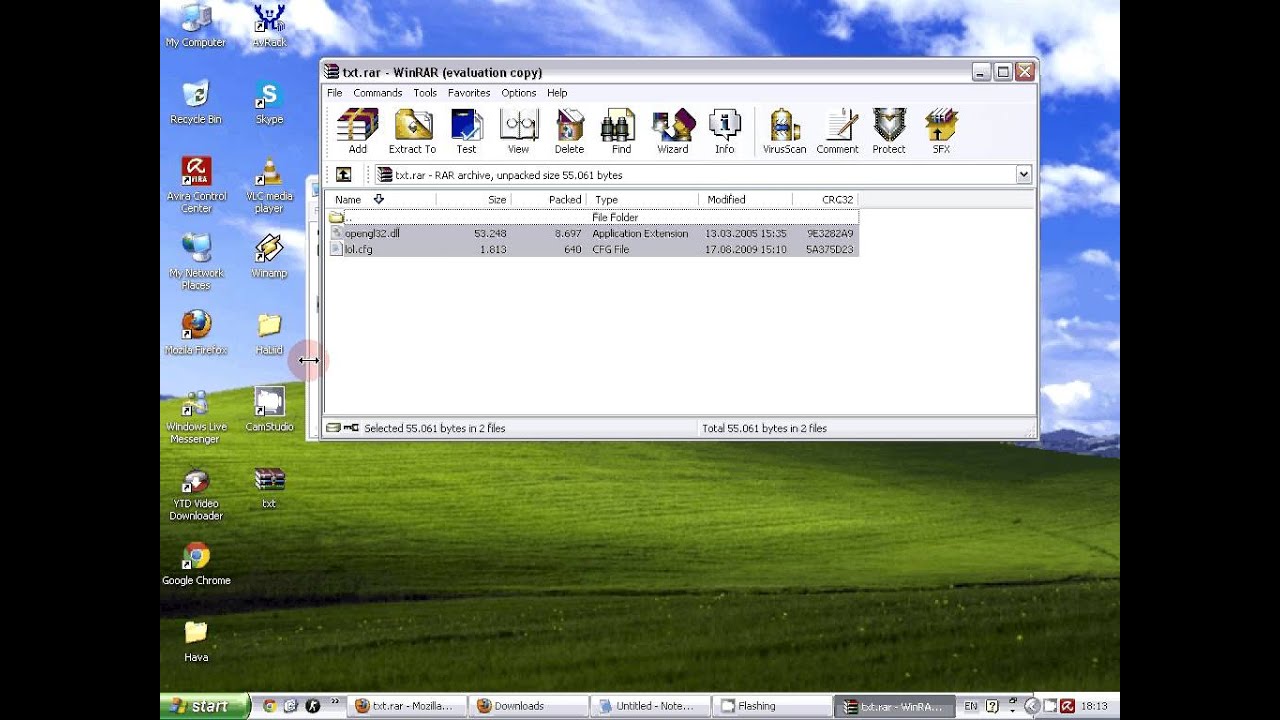Open the Tools menu
1280x720 pixels.
[425, 93]
